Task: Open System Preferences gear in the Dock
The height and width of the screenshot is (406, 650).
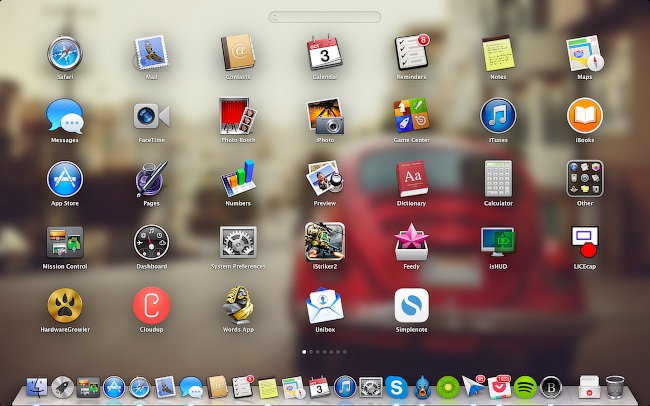Action: click(371, 387)
